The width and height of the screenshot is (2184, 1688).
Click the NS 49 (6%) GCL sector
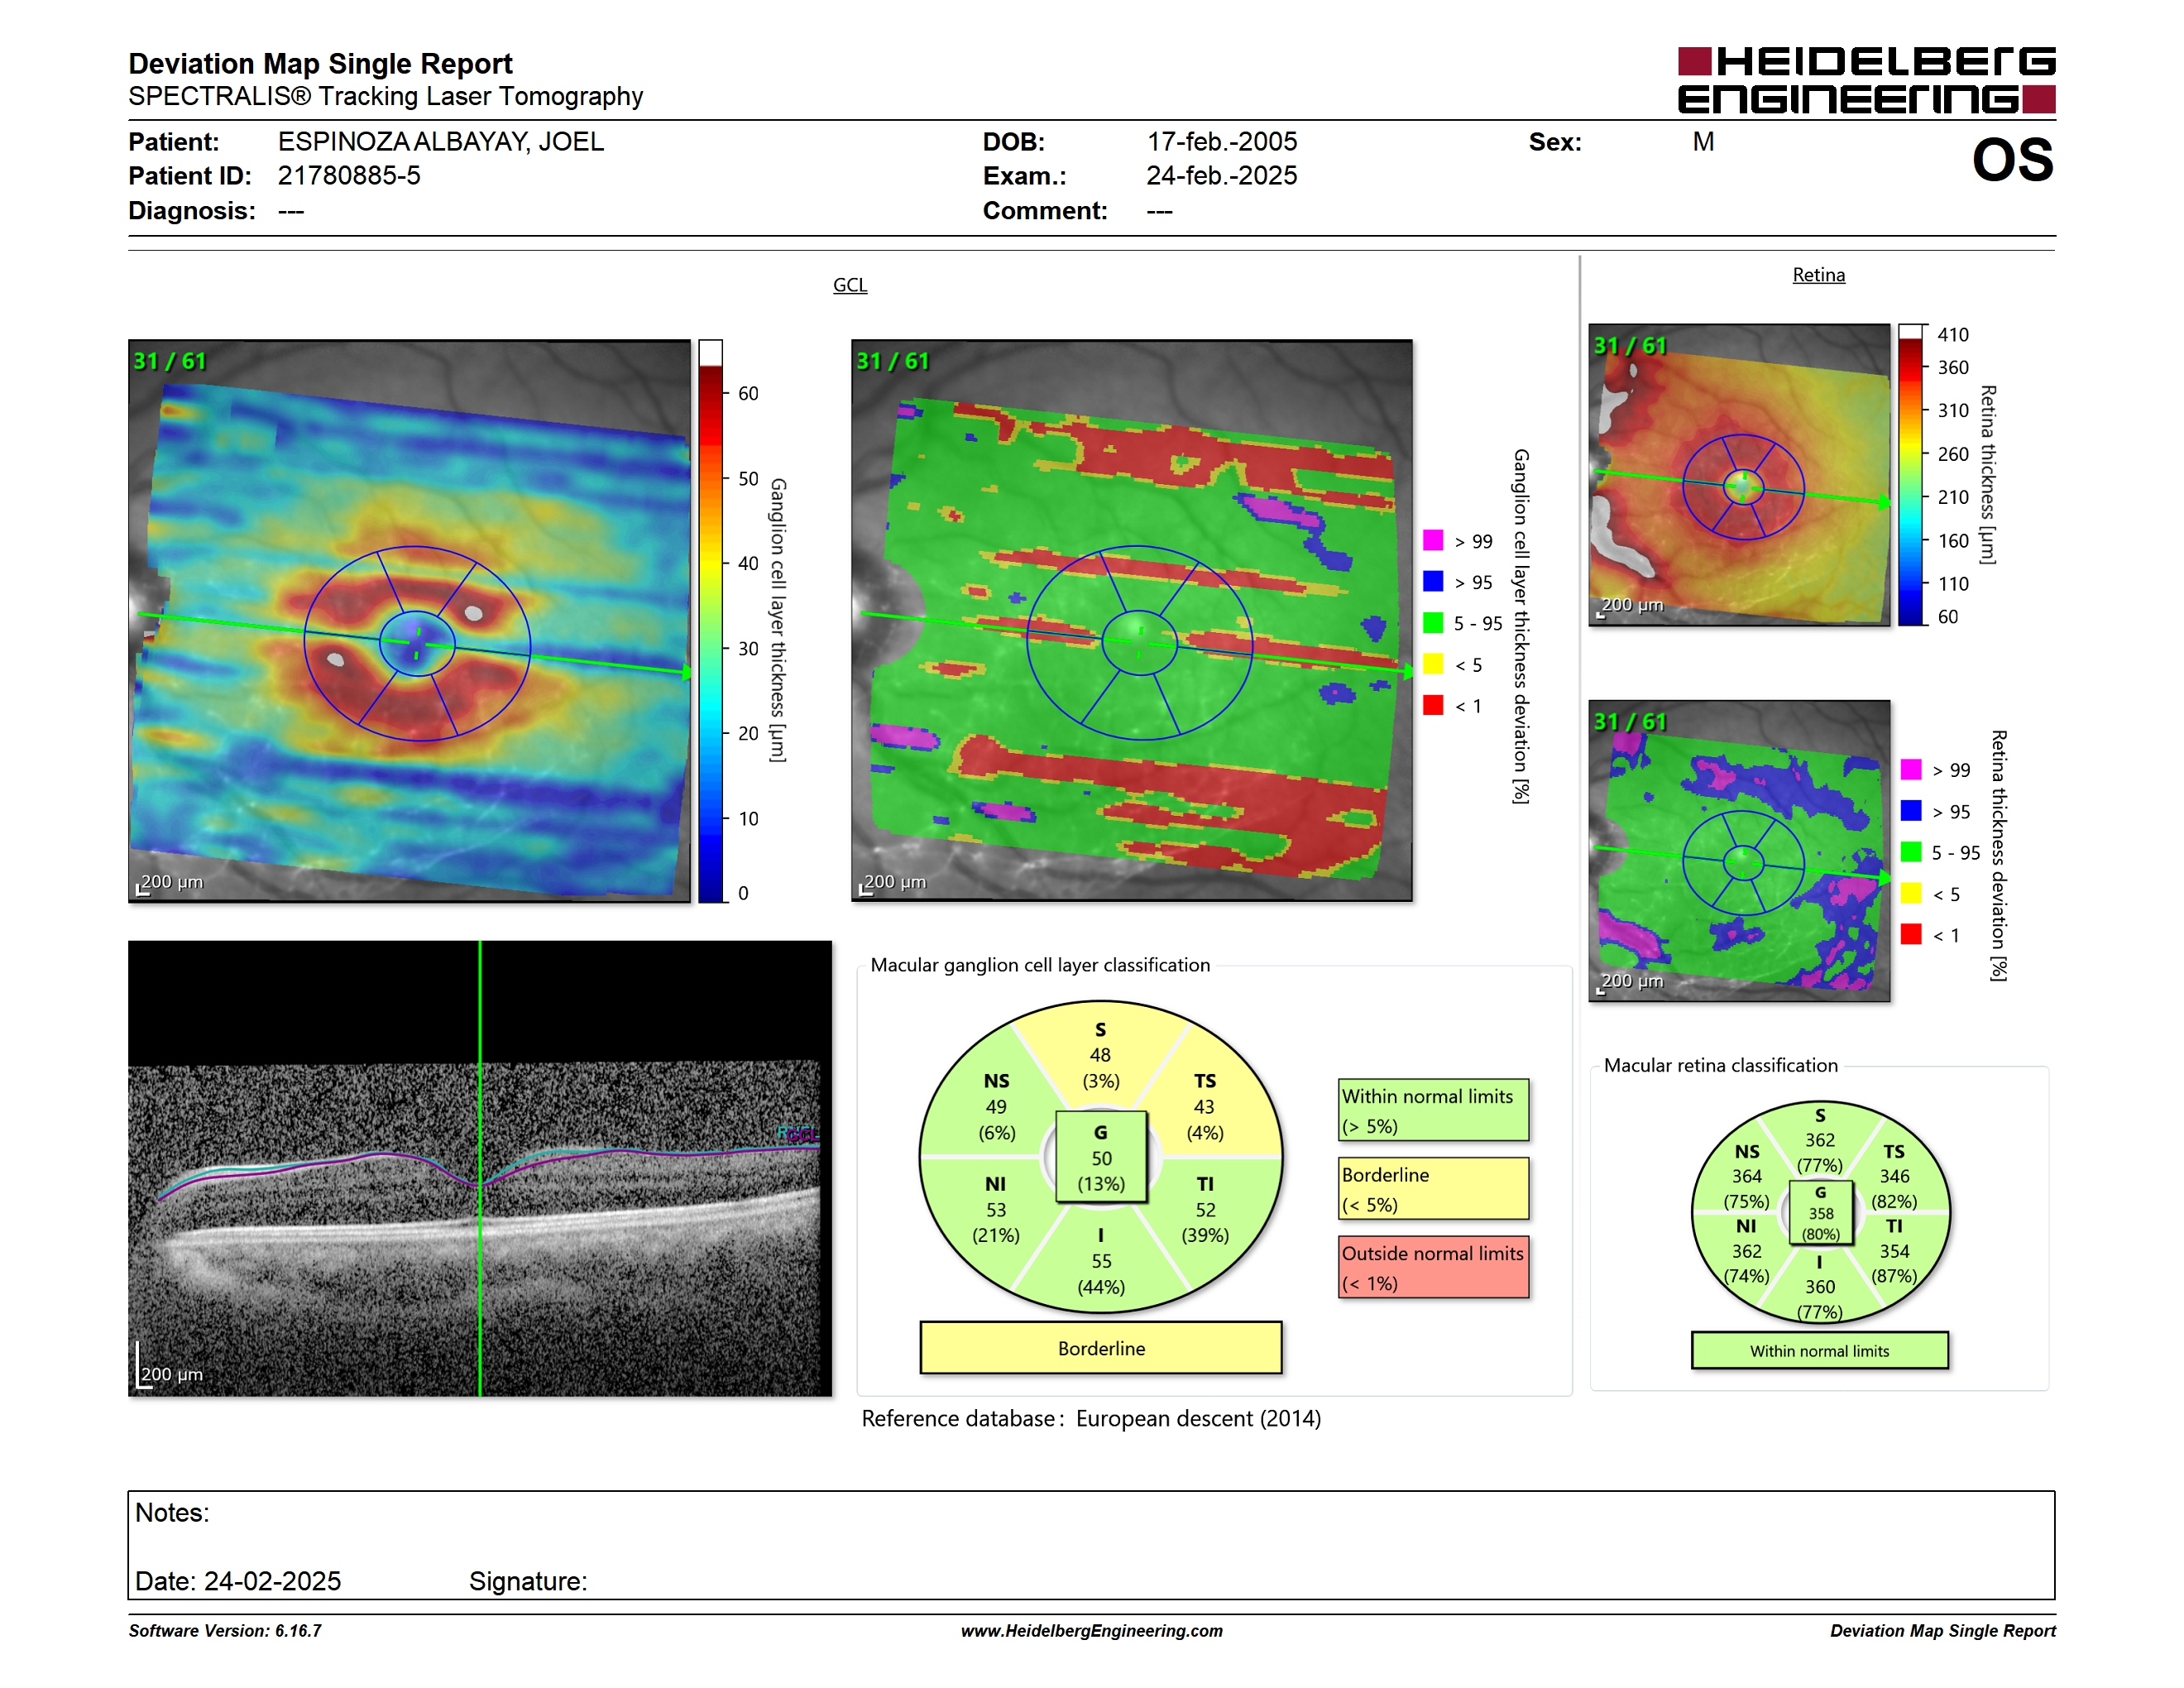(996, 1106)
